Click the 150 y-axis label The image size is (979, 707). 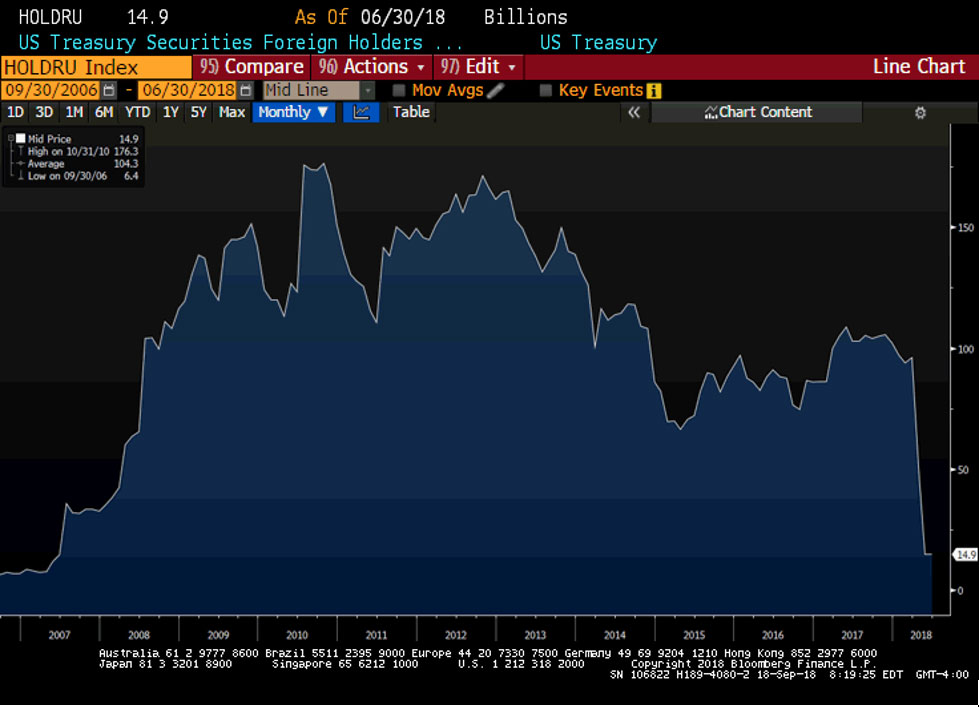(966, 228)
